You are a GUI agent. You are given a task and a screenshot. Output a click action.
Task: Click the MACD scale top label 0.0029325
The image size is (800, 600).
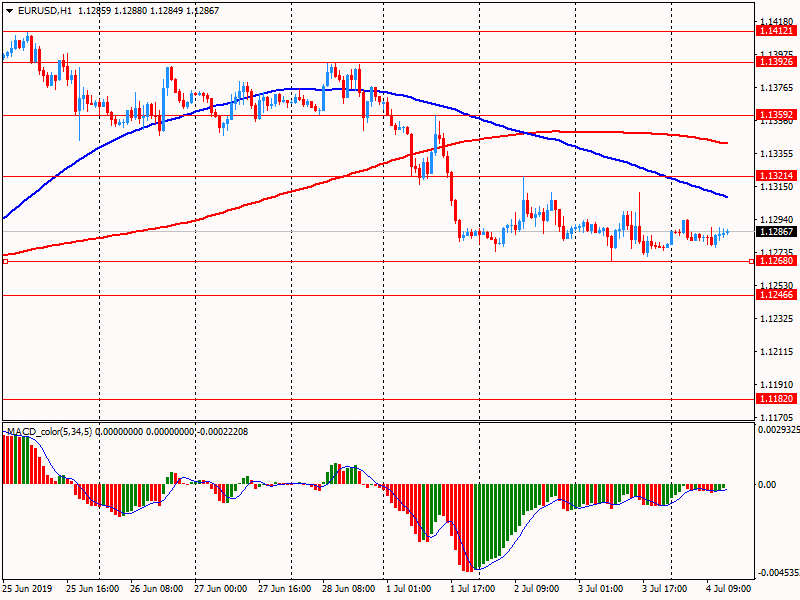779,430
